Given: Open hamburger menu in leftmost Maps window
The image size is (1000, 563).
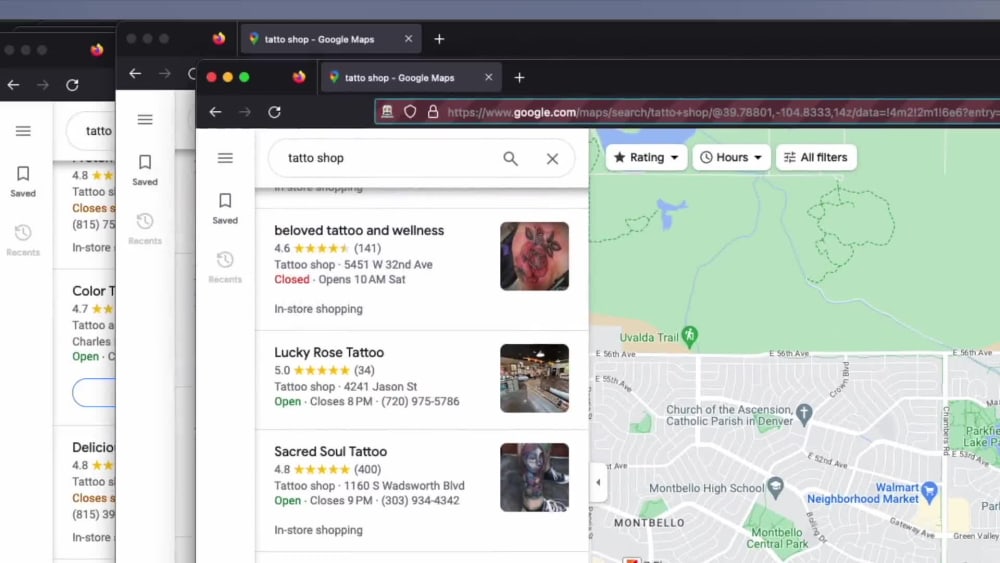Looking at the screenshot, I should click(x=23, y=131).
